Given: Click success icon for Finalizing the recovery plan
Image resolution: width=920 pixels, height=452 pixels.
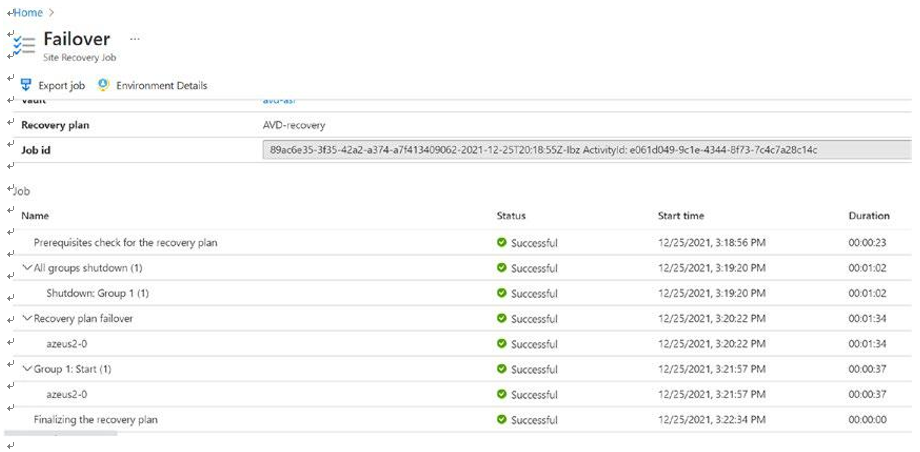Looking at the screenshot, I should click(x=502, y=420).
